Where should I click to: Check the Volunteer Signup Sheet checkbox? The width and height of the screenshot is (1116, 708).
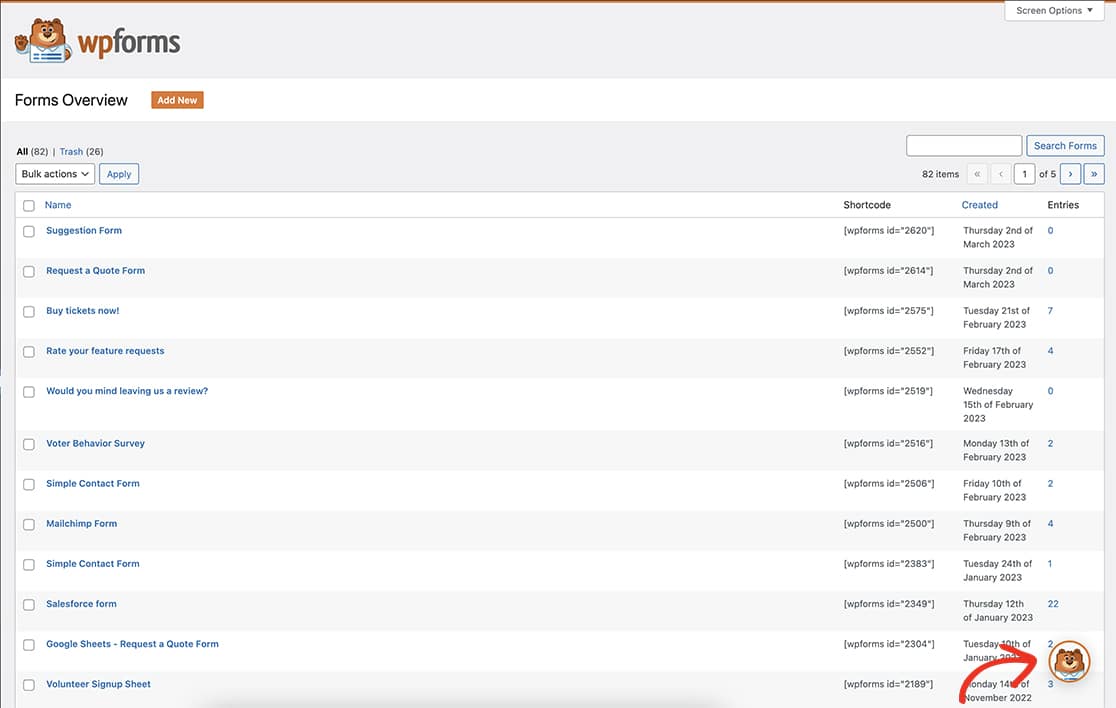coord(28,685)
